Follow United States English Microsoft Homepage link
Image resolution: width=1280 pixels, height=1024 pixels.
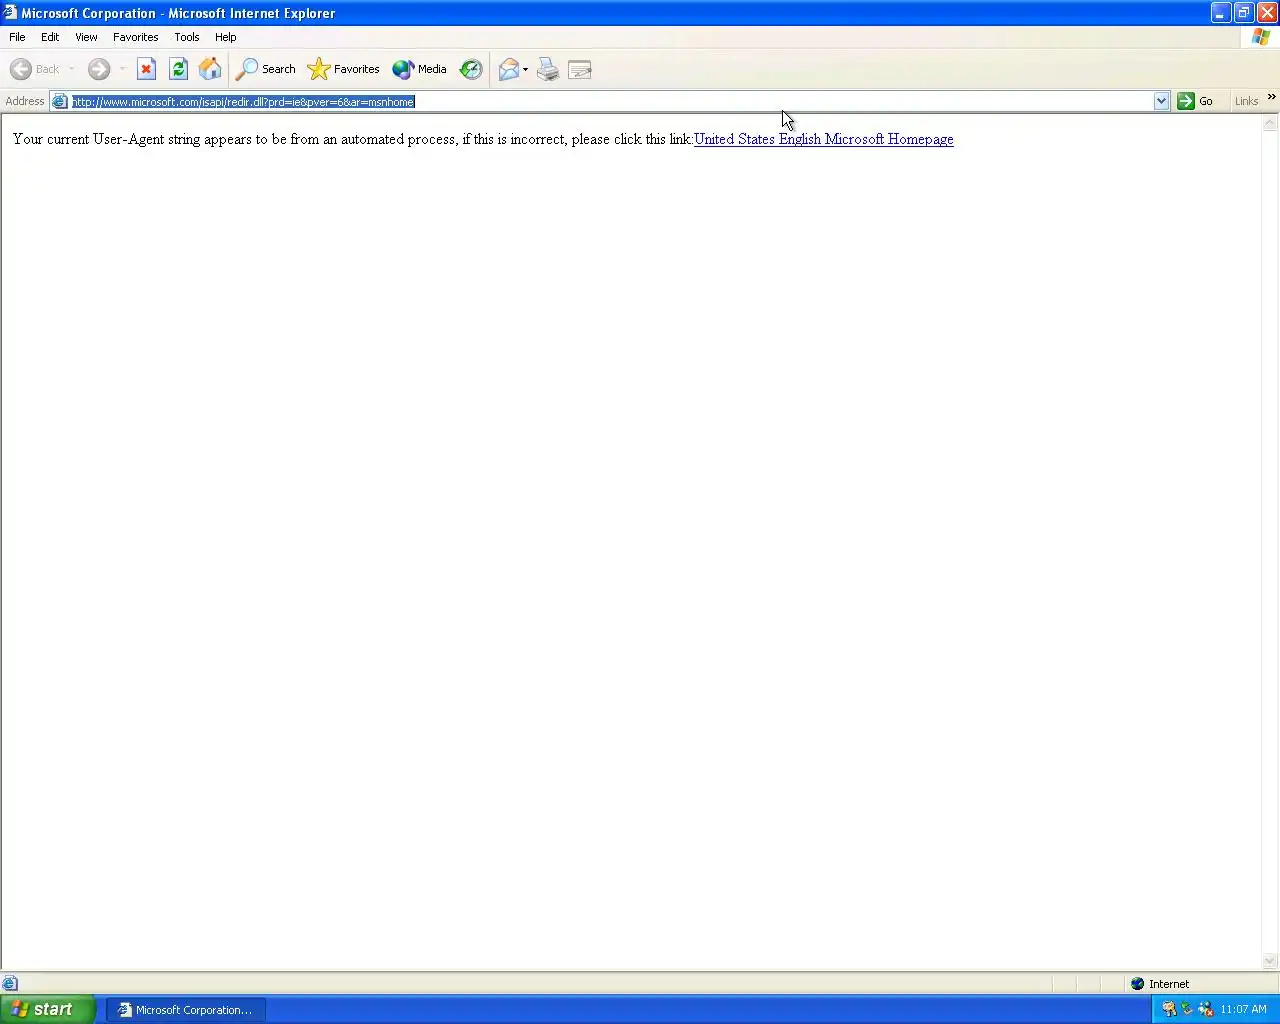point(824,139)
